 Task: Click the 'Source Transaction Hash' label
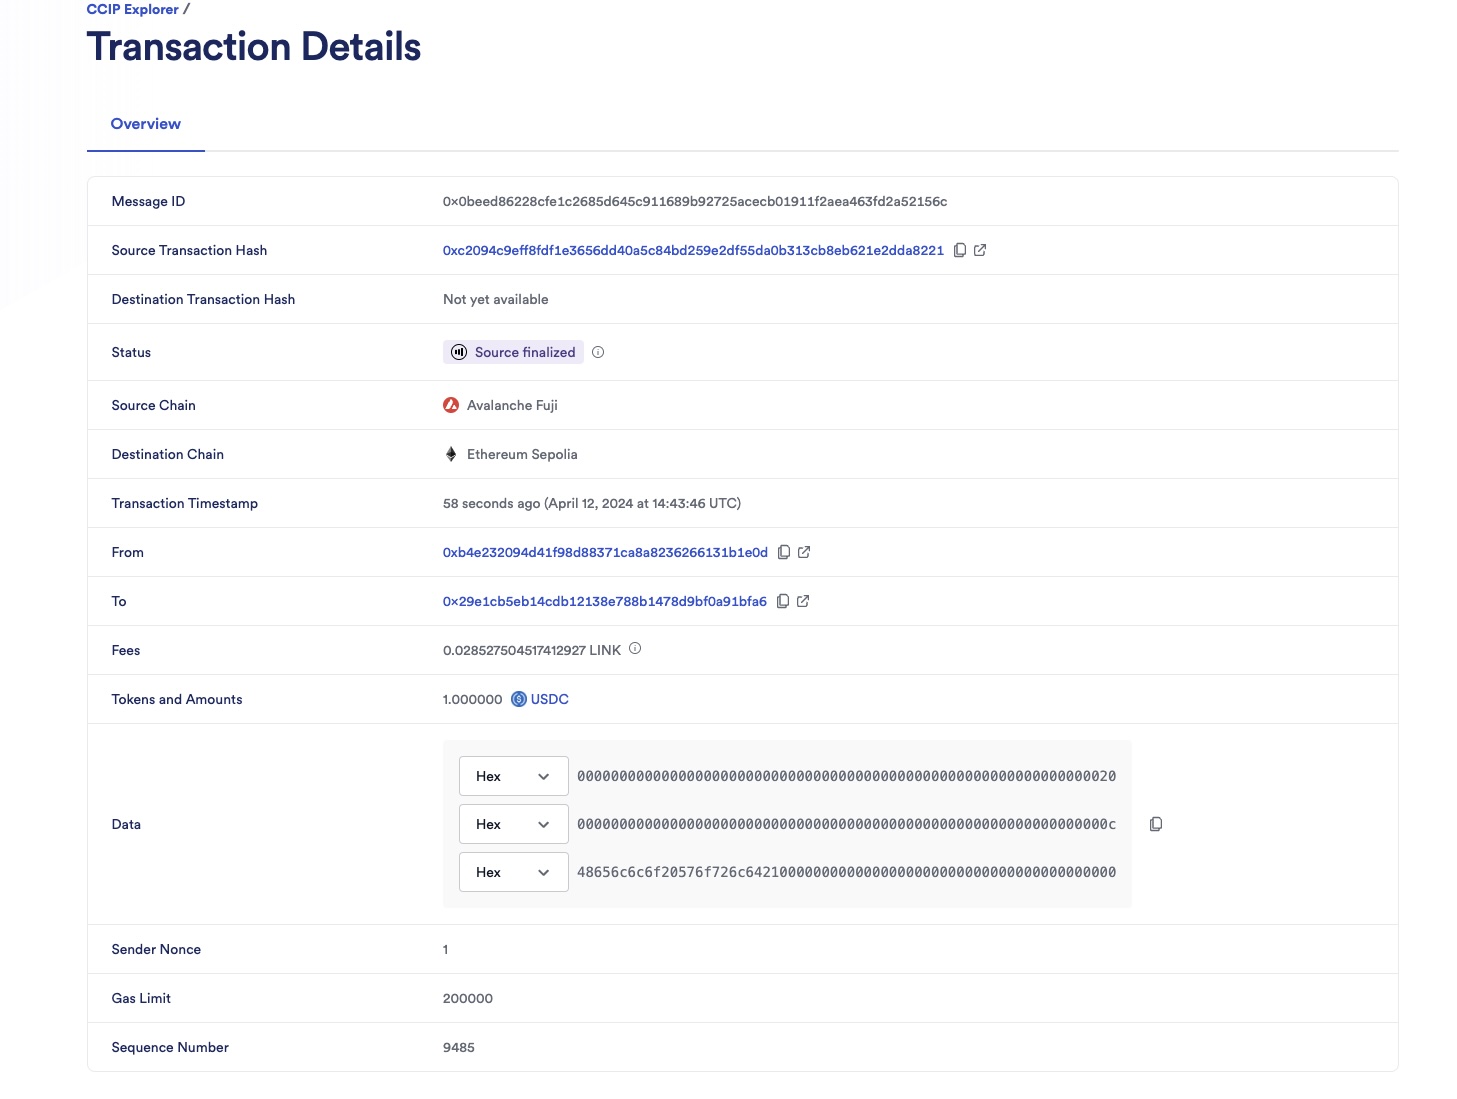click(189, 250)
